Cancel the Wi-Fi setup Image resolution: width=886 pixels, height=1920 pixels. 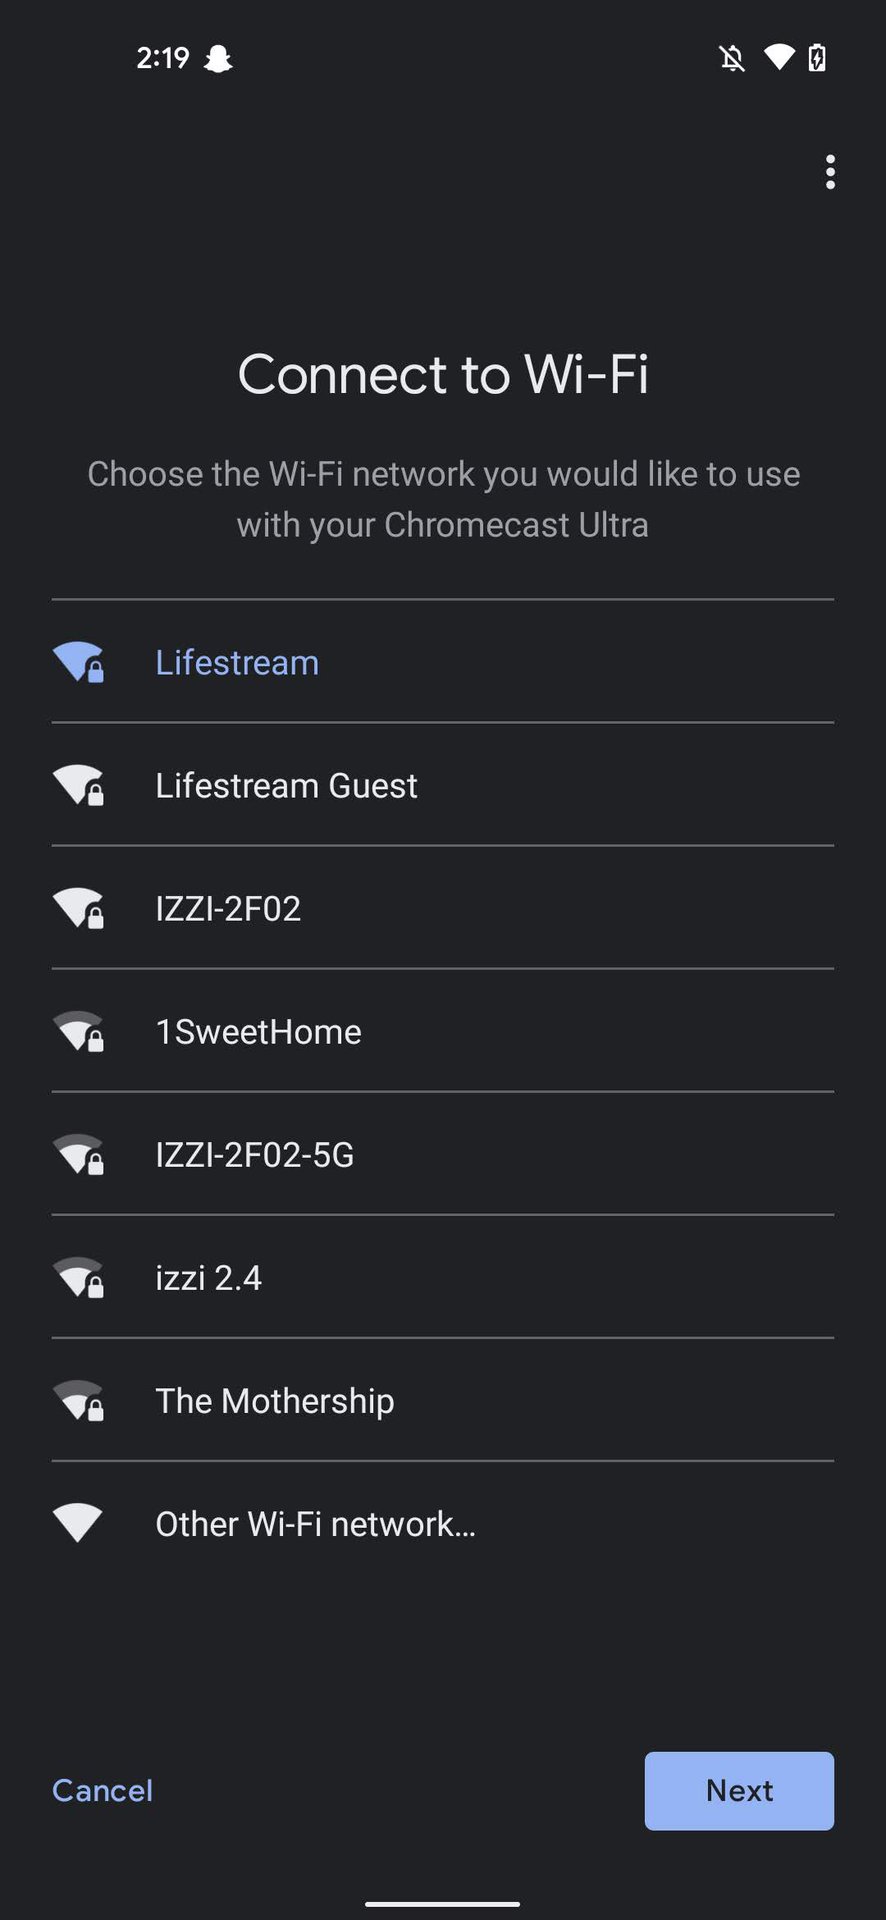tap(102, 1790)
